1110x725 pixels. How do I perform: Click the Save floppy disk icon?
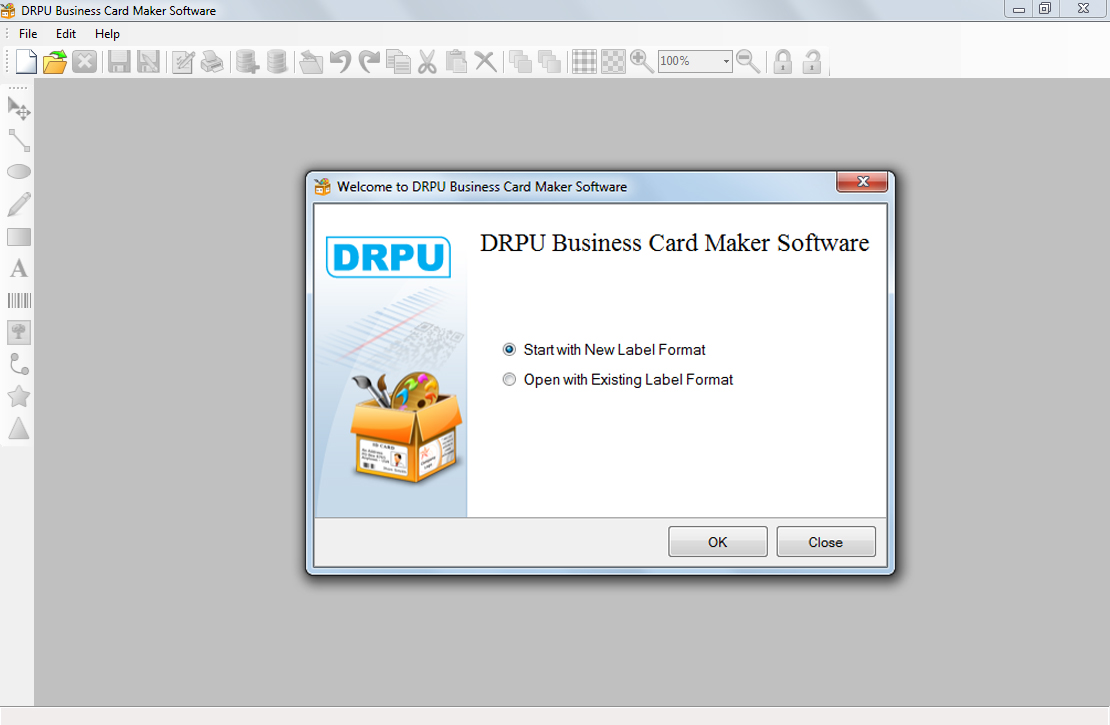119,62
